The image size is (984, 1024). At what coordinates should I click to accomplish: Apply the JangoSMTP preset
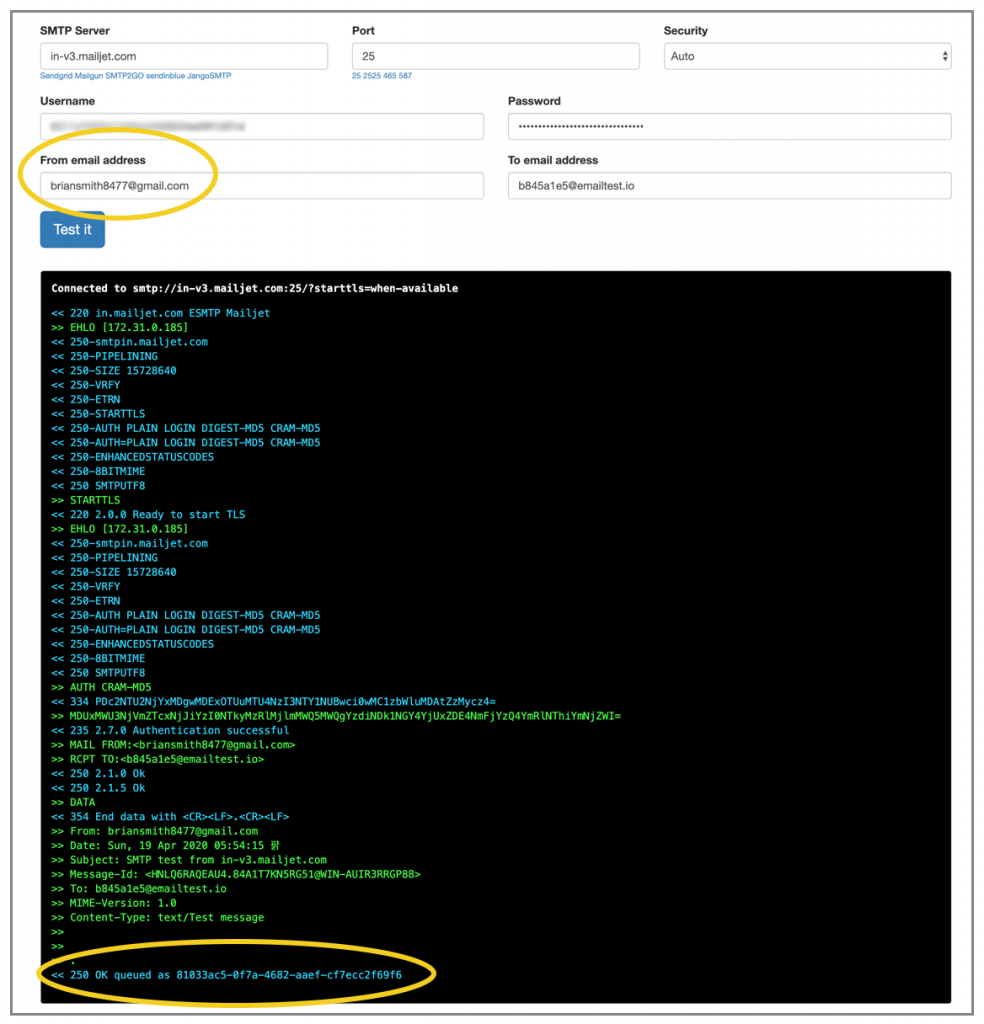(208, 77)
